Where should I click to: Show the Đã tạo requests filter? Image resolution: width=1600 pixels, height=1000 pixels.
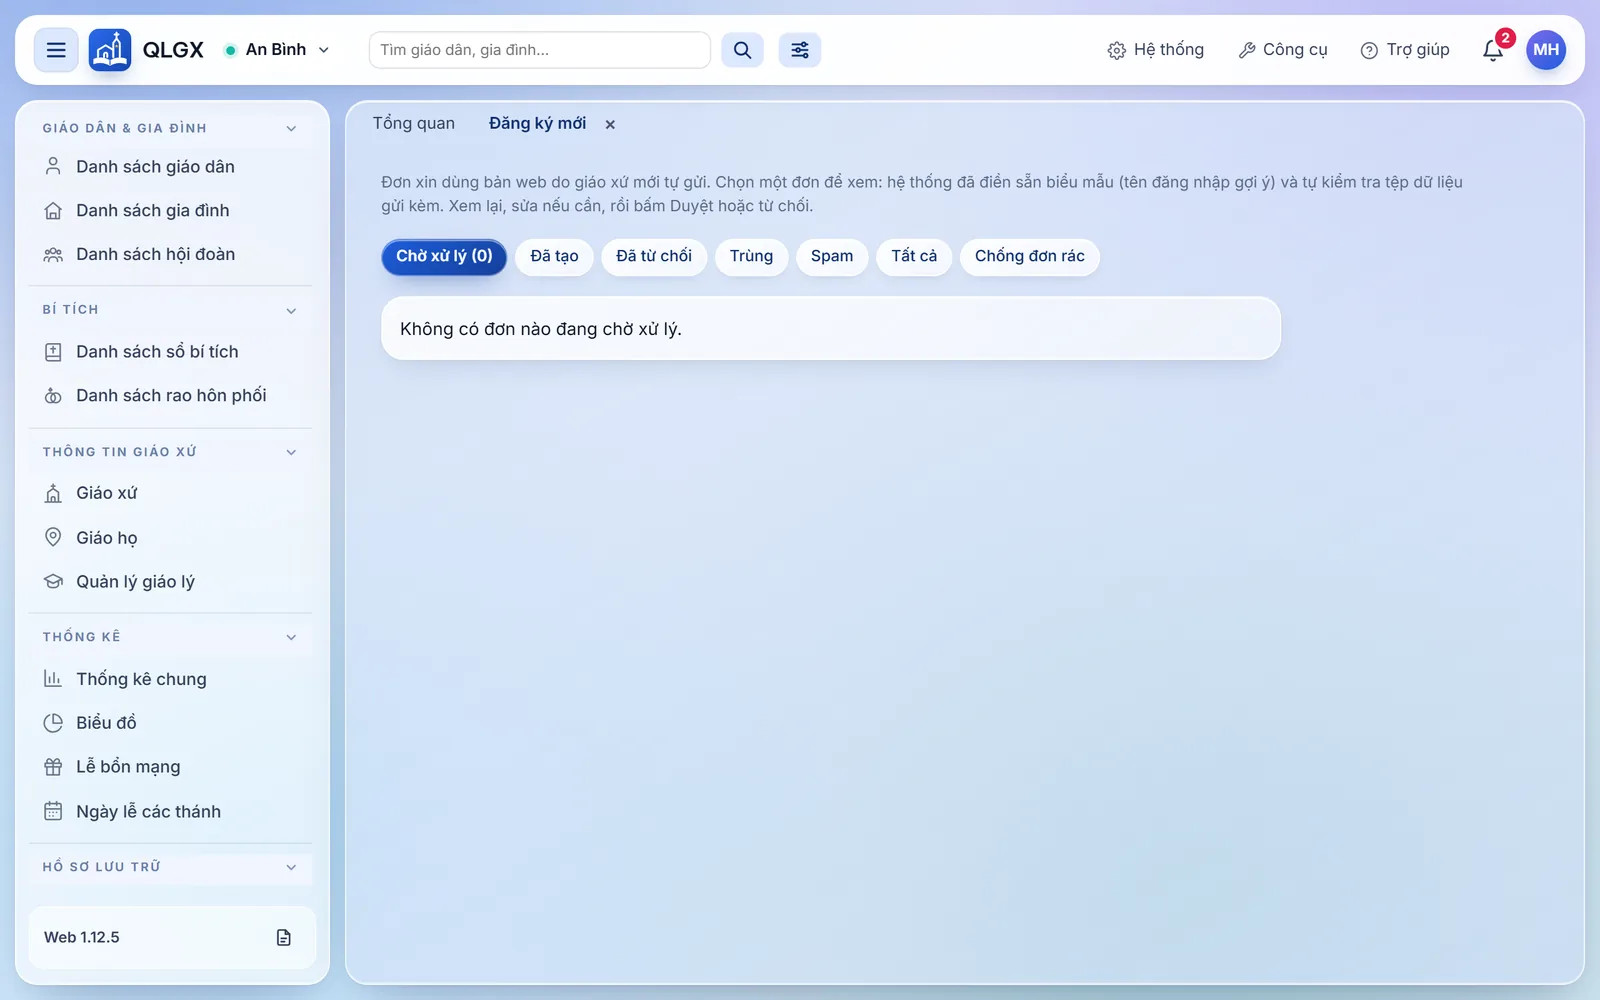(x=555, y=256)
